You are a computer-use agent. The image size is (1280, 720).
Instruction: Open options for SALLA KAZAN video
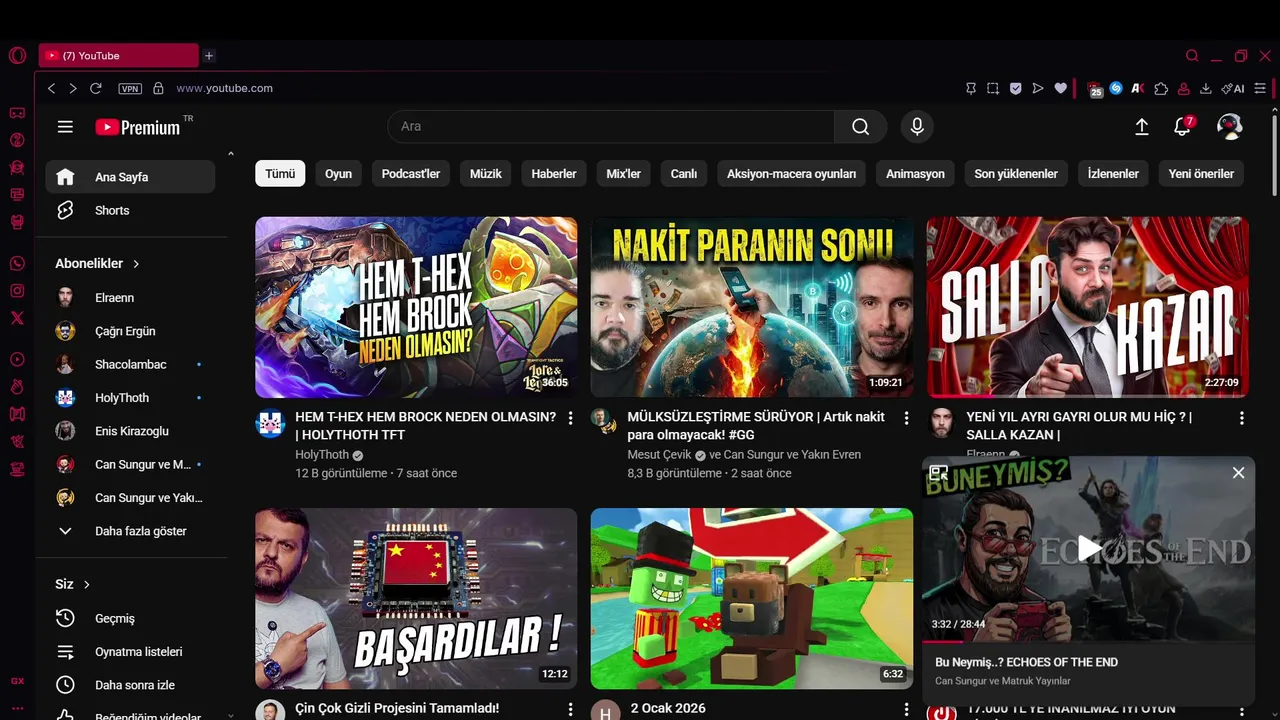click(1242, 418)
